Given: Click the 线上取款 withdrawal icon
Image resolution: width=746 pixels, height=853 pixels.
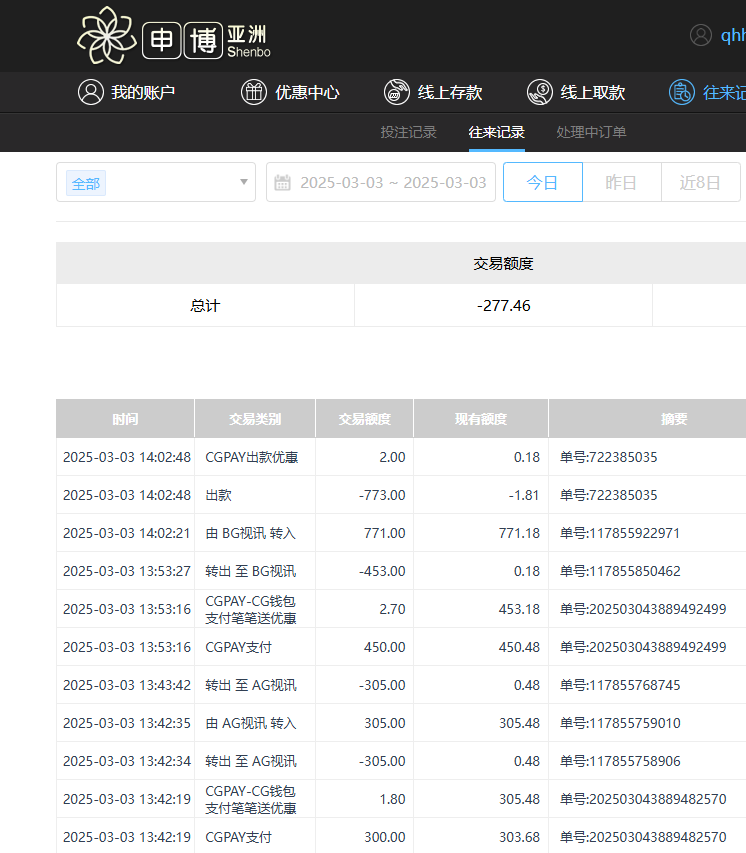Looking at the screenshot, I should (540, 92).
